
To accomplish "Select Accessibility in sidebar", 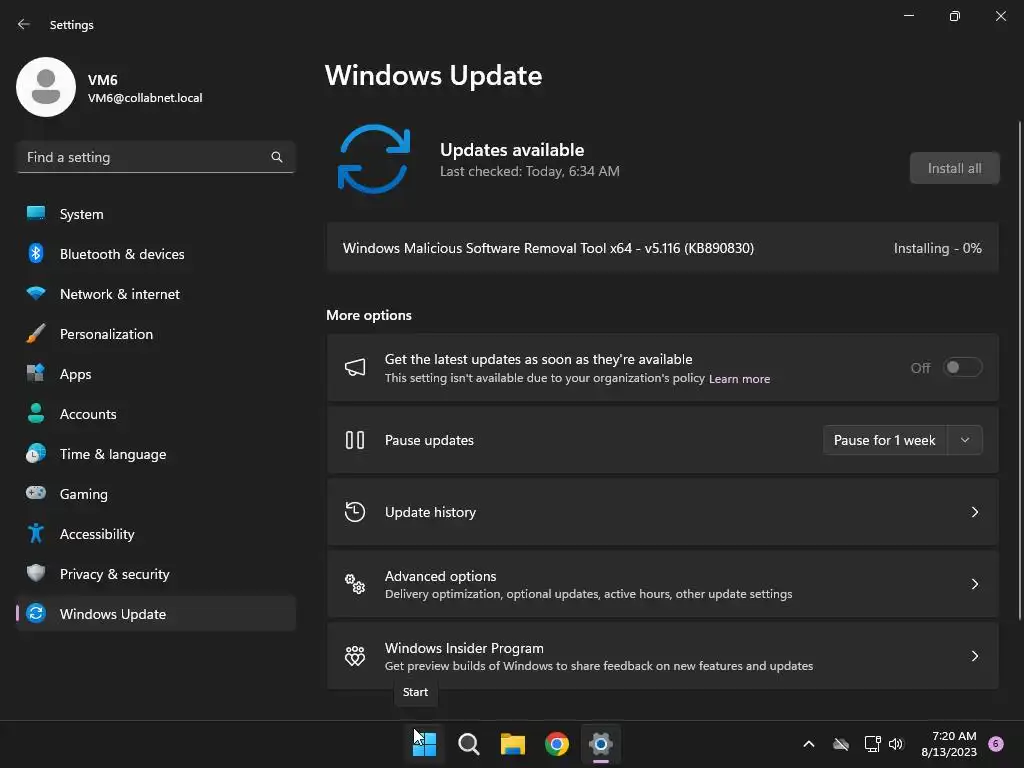I will [155, 534].
